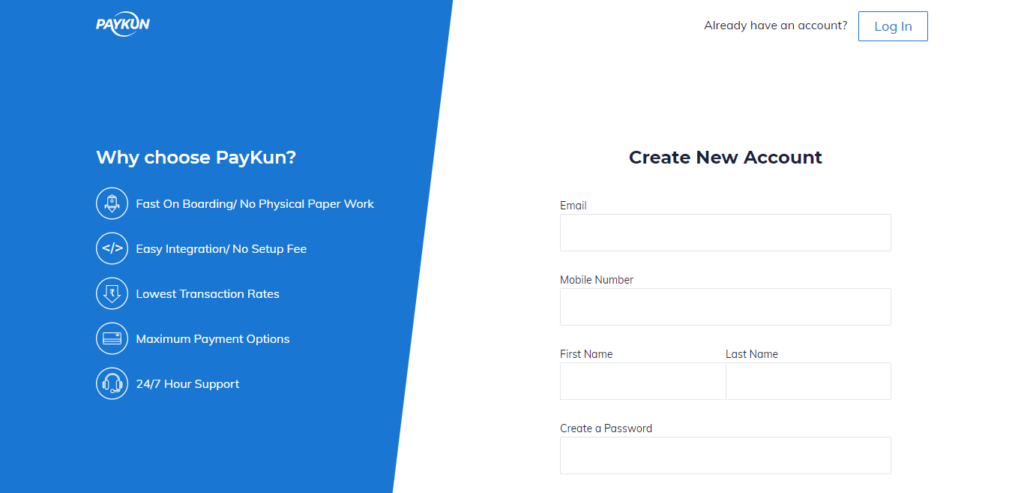Click the 'Mobile Number' field label

[597, 279]
